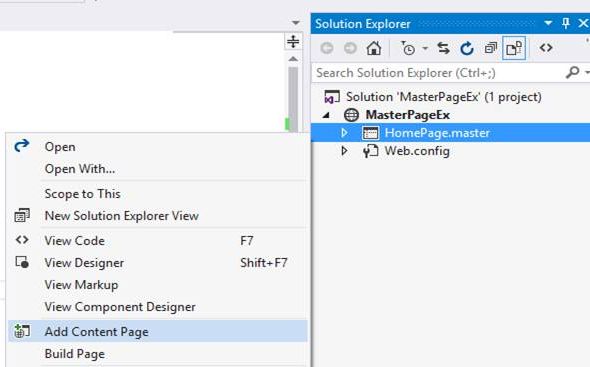Click the editor vertical scrollbar thumb
This screenshot has width=590, height=367.
[x=293, y=99]
